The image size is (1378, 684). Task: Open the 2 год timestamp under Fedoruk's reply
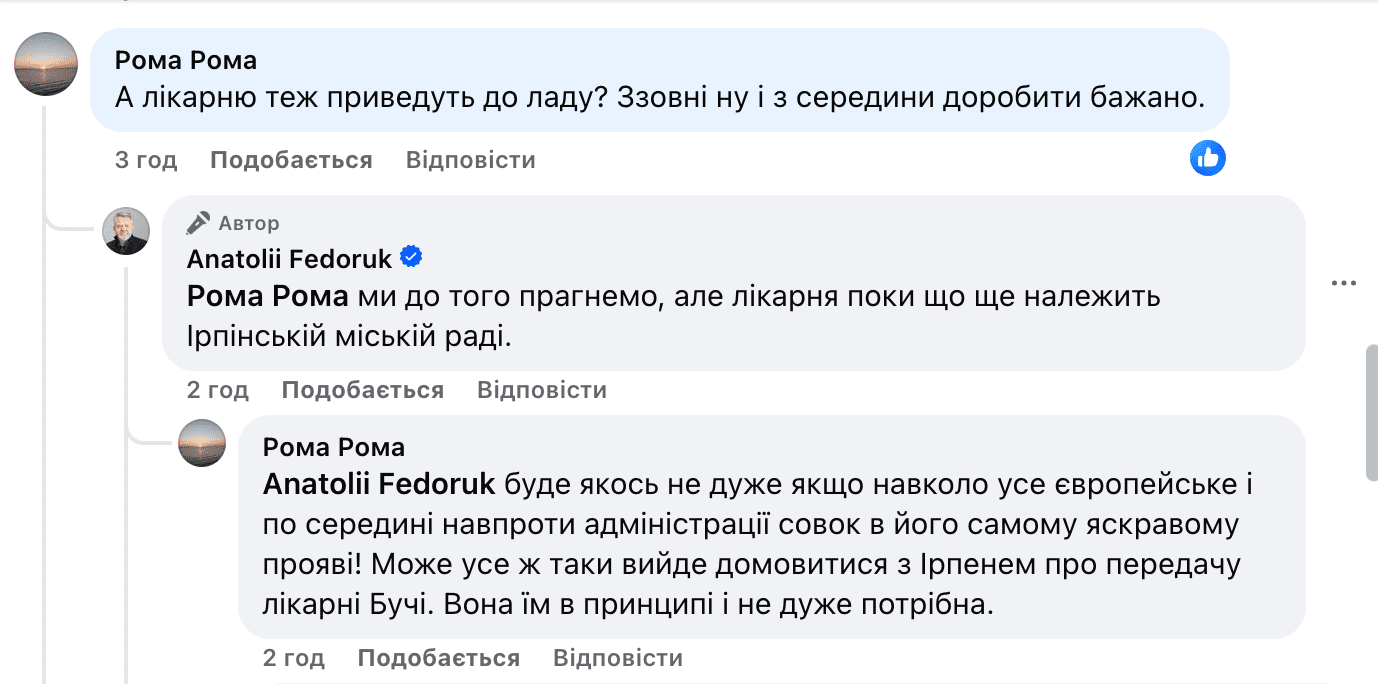(x=219, y=390)
